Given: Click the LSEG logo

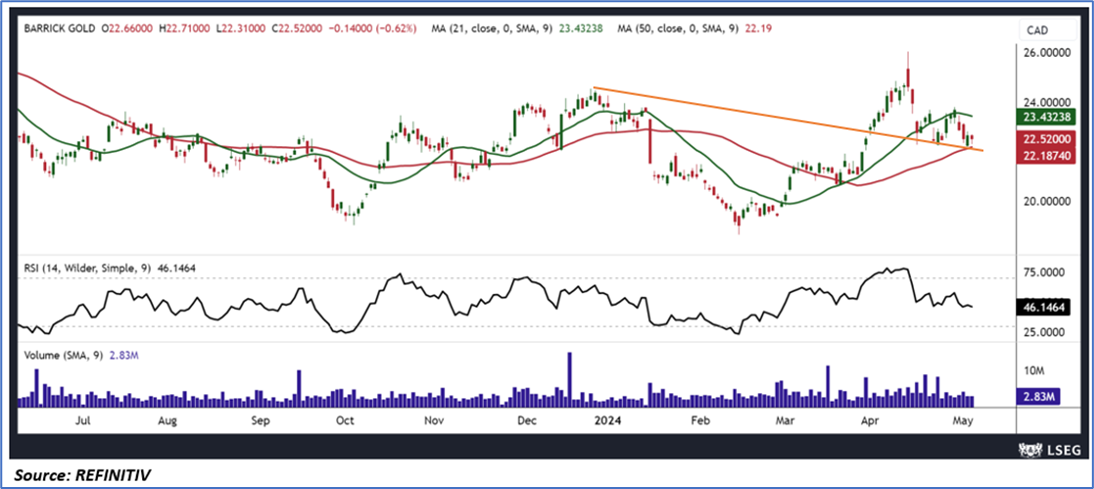Looking at the screenshot, I should click(1048, 449).
